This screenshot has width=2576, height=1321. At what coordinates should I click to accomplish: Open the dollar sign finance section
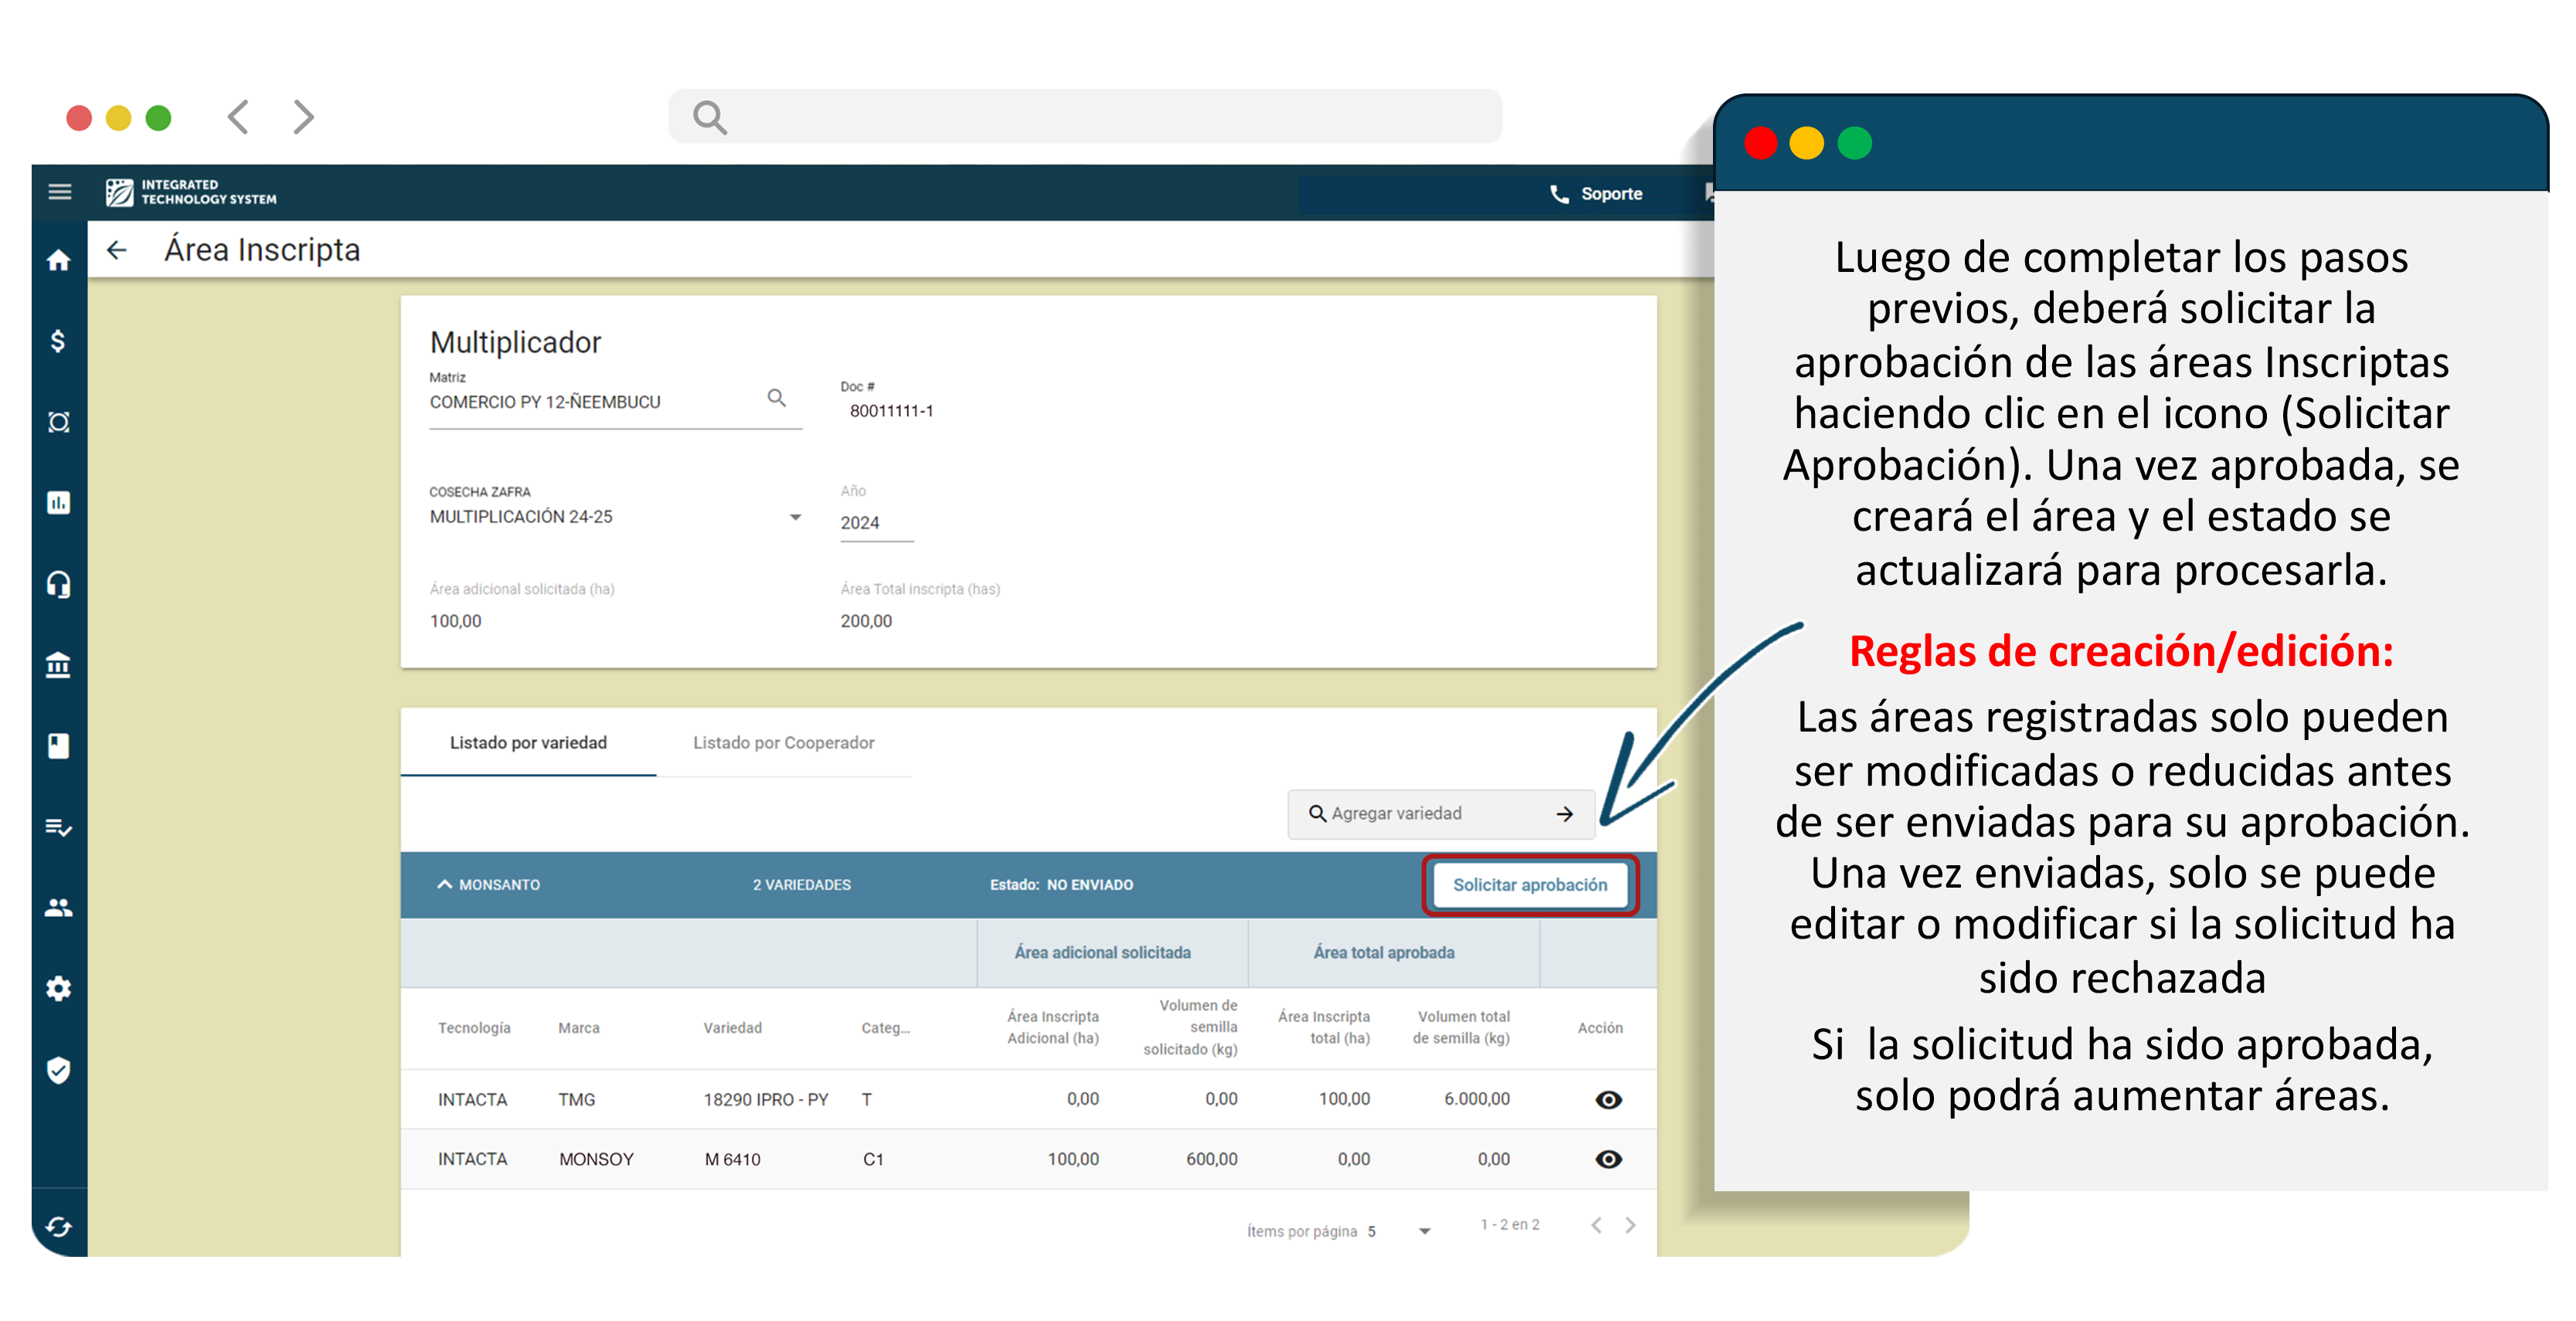coord(59,341)
